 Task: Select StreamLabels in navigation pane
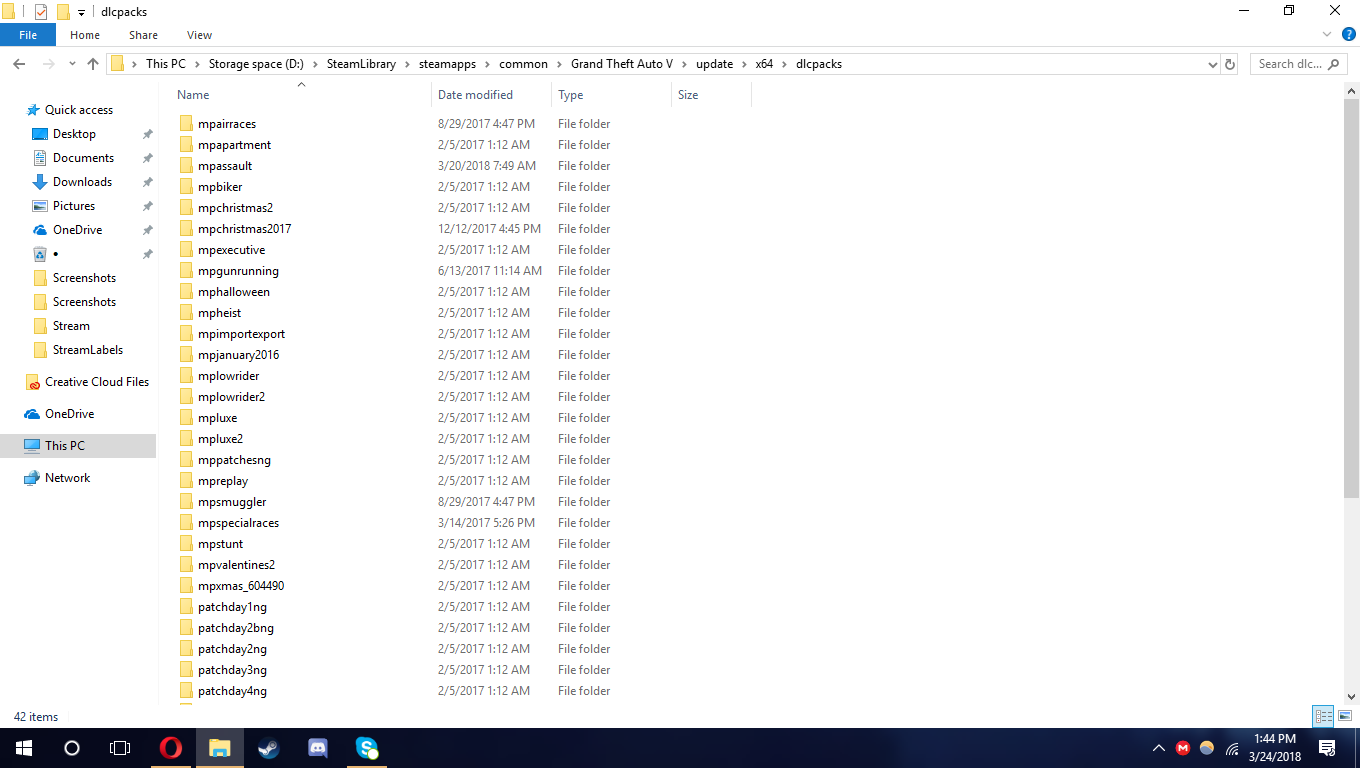(88, 350)
